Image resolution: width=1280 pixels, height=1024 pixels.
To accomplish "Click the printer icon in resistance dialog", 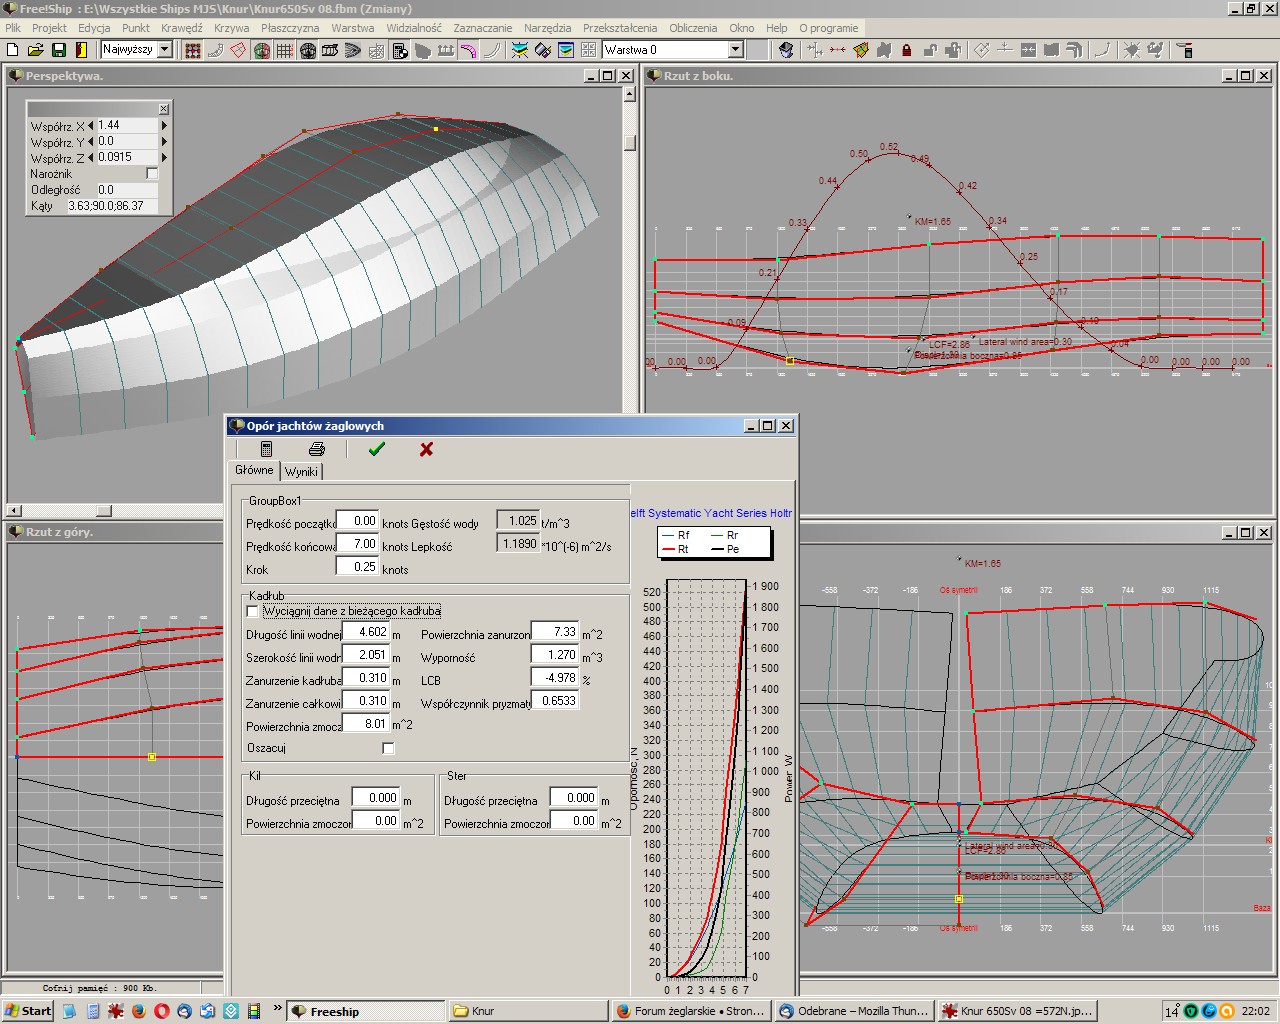I will click(317, 450).
